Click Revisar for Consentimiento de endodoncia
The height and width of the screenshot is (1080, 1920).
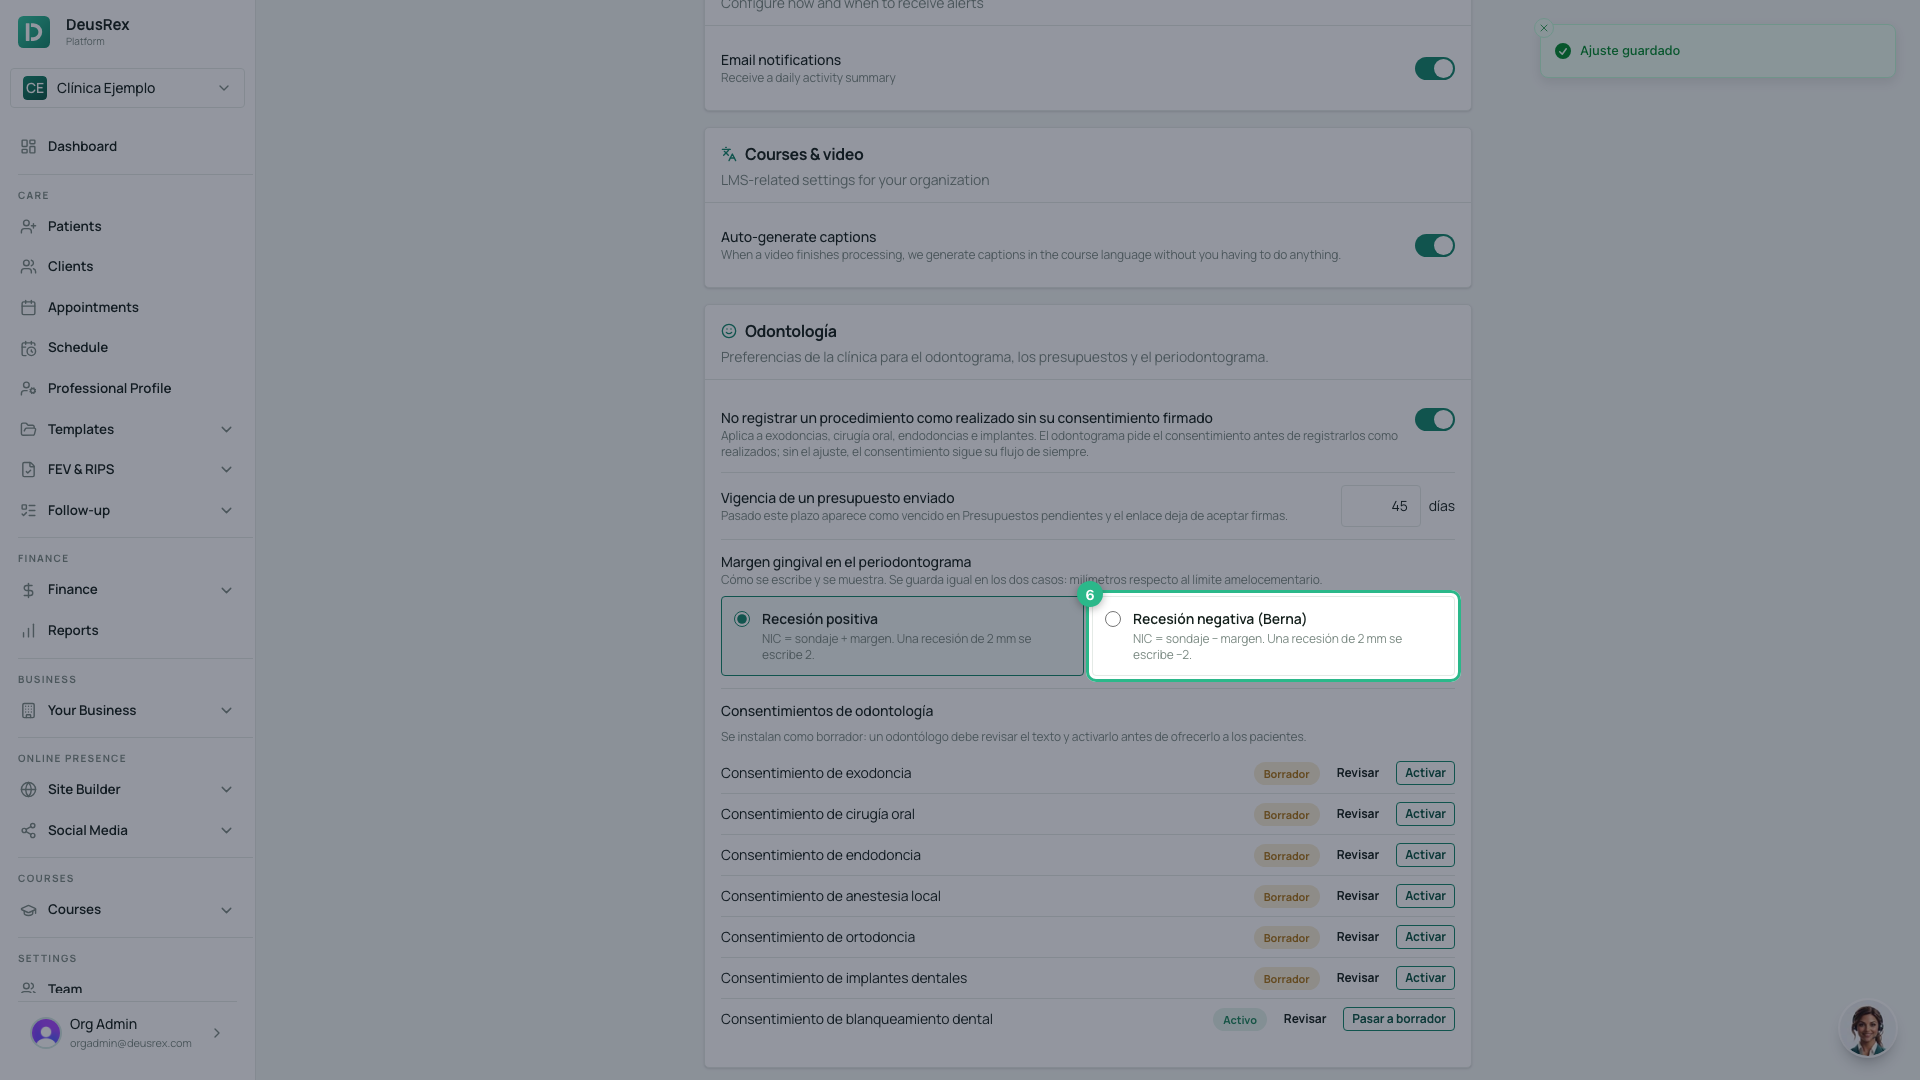click(1357, 855)
